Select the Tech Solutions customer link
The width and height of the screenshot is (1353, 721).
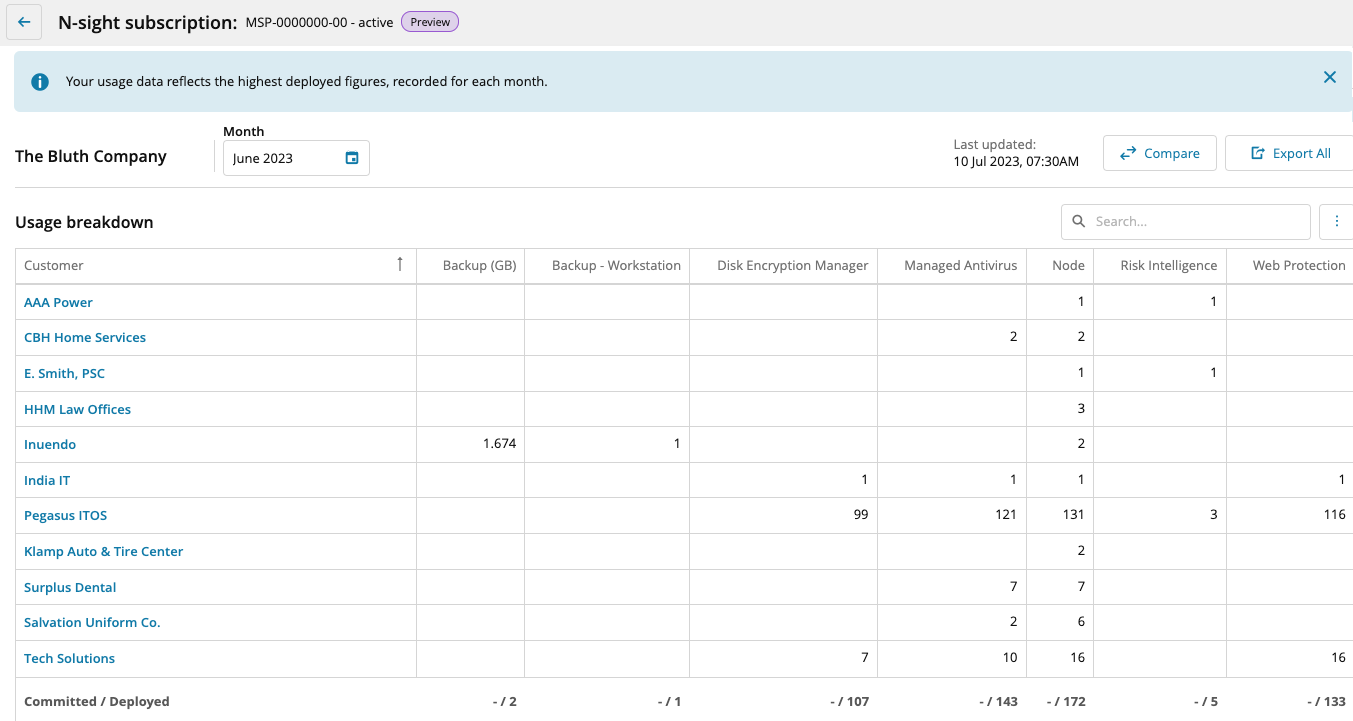tap(69, 658)
